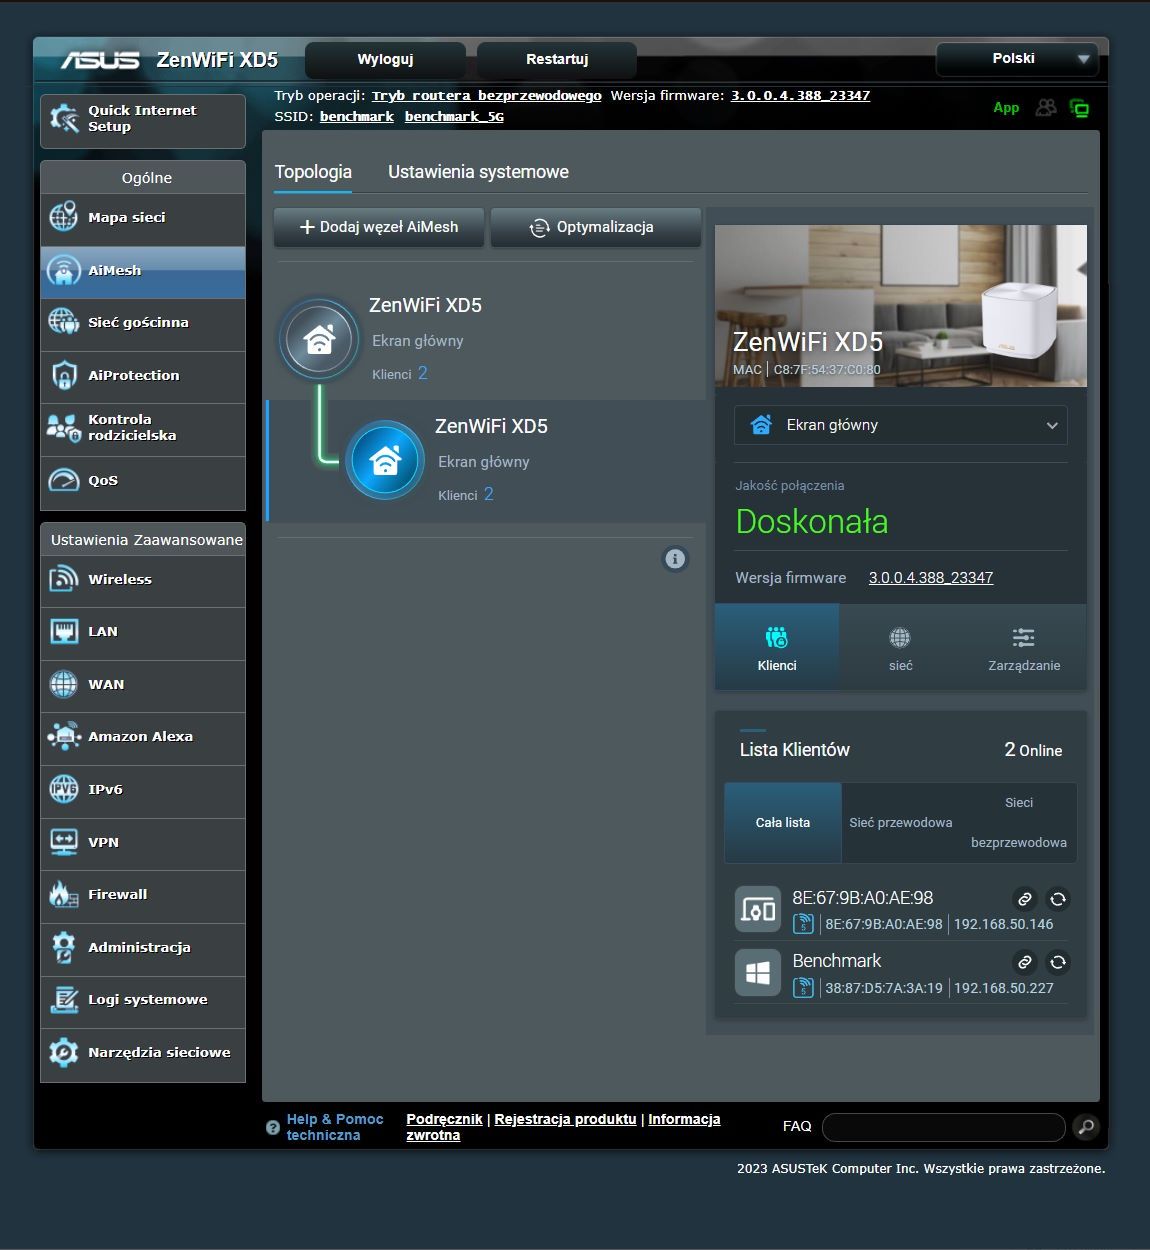
Task: Select the child ZenWiFi XD5 mesh node icon
Action: click(x=385, y=460)
